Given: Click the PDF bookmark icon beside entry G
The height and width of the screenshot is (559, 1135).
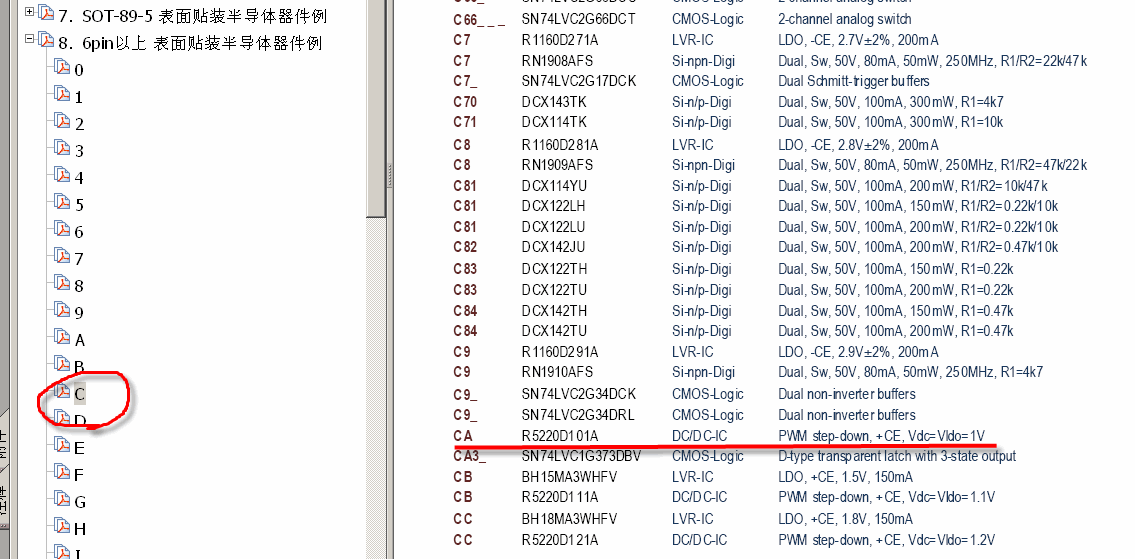Looking at the screenshot, I should 62,500.
